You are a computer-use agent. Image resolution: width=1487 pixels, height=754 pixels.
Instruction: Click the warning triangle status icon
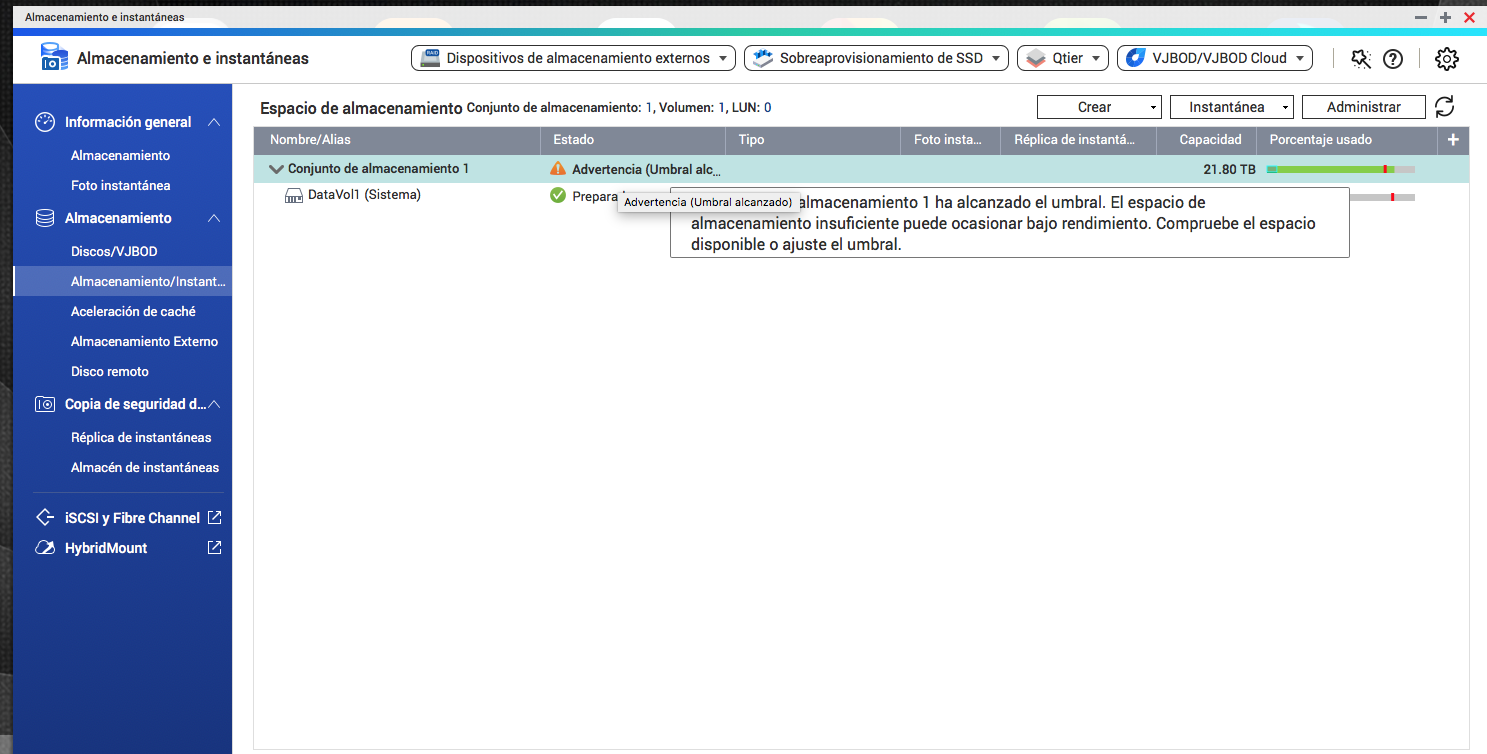click(558, 169)
